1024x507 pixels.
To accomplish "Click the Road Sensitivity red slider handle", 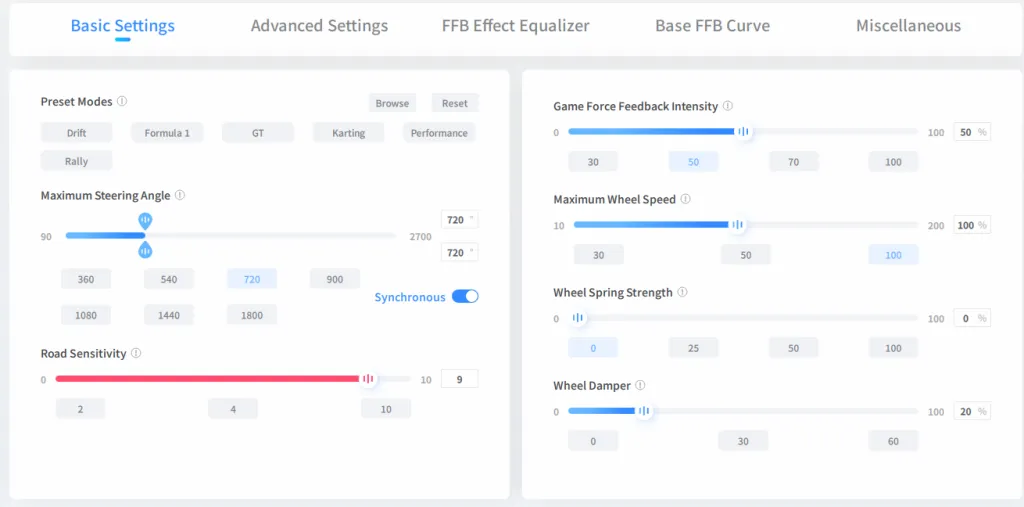I will click(x=368, y=379).
